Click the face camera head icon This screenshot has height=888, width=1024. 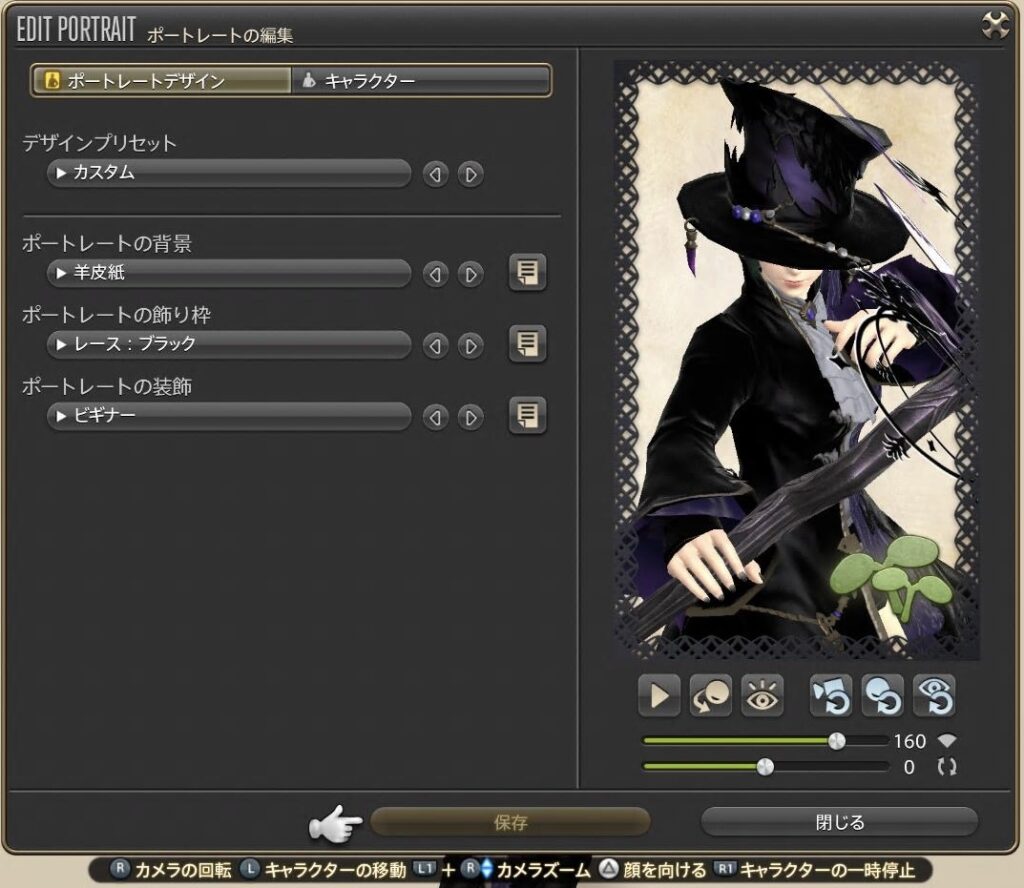point(711,696)
